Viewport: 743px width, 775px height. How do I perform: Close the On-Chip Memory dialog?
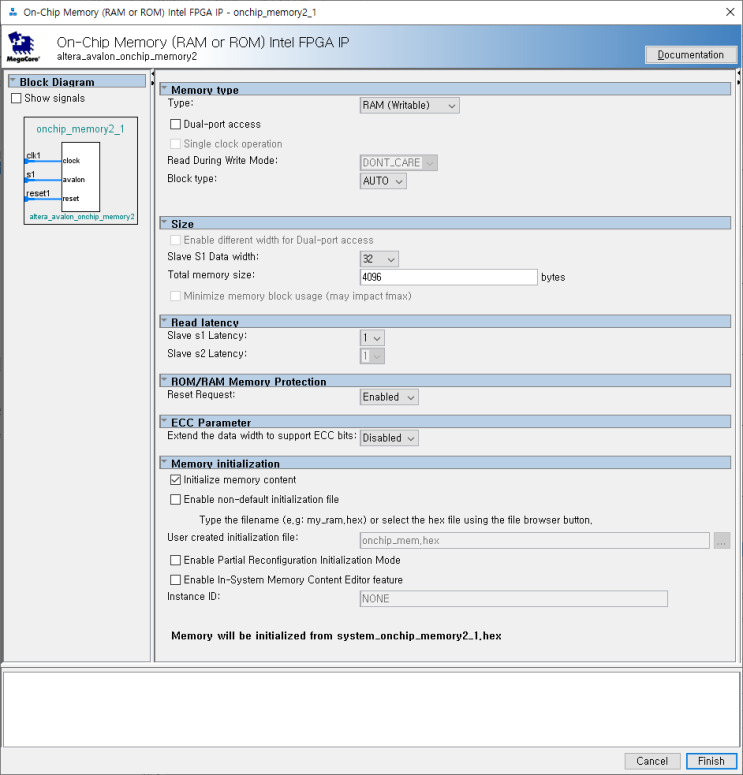[730, 12]
